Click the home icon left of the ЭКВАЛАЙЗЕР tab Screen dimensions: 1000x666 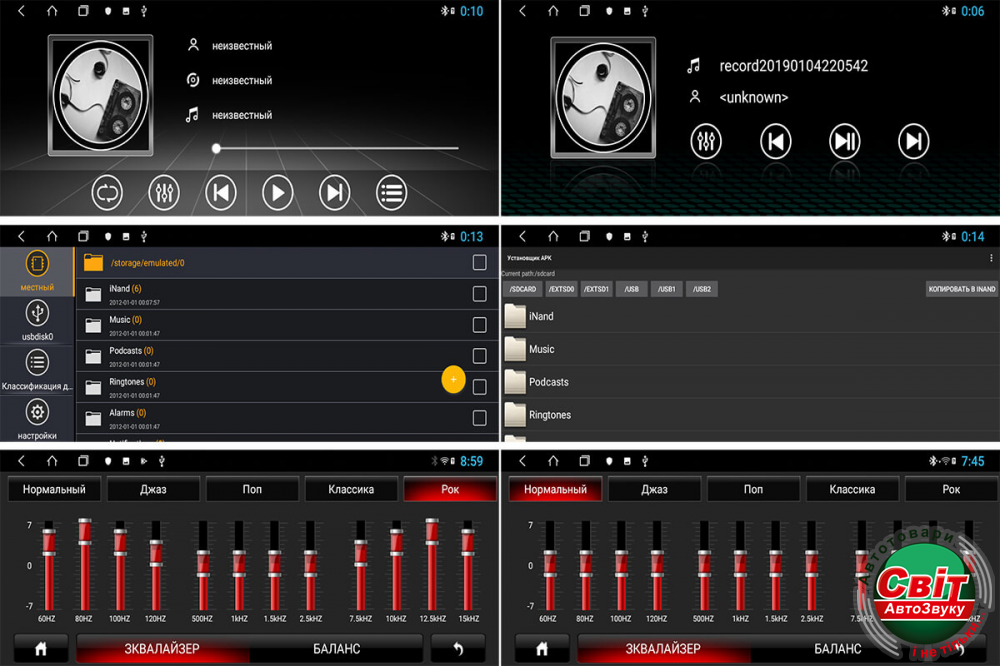pos(41,648)
